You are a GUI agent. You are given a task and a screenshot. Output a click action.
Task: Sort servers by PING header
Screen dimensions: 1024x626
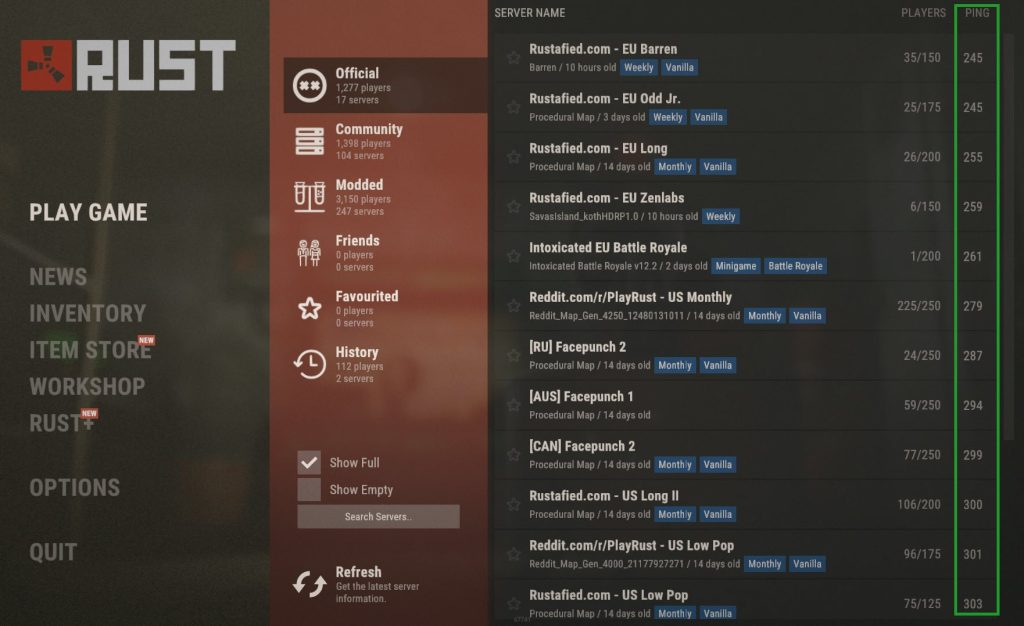(x=977, y=12)
